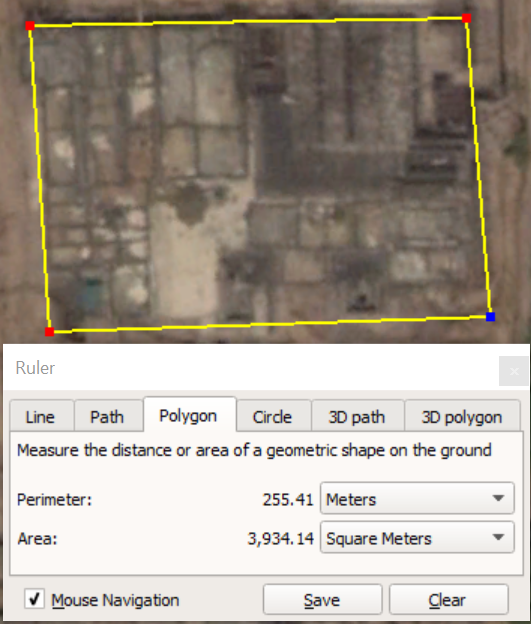Click the area value 3,934.14
Screen dimensions: 531x624
point(281,539)
